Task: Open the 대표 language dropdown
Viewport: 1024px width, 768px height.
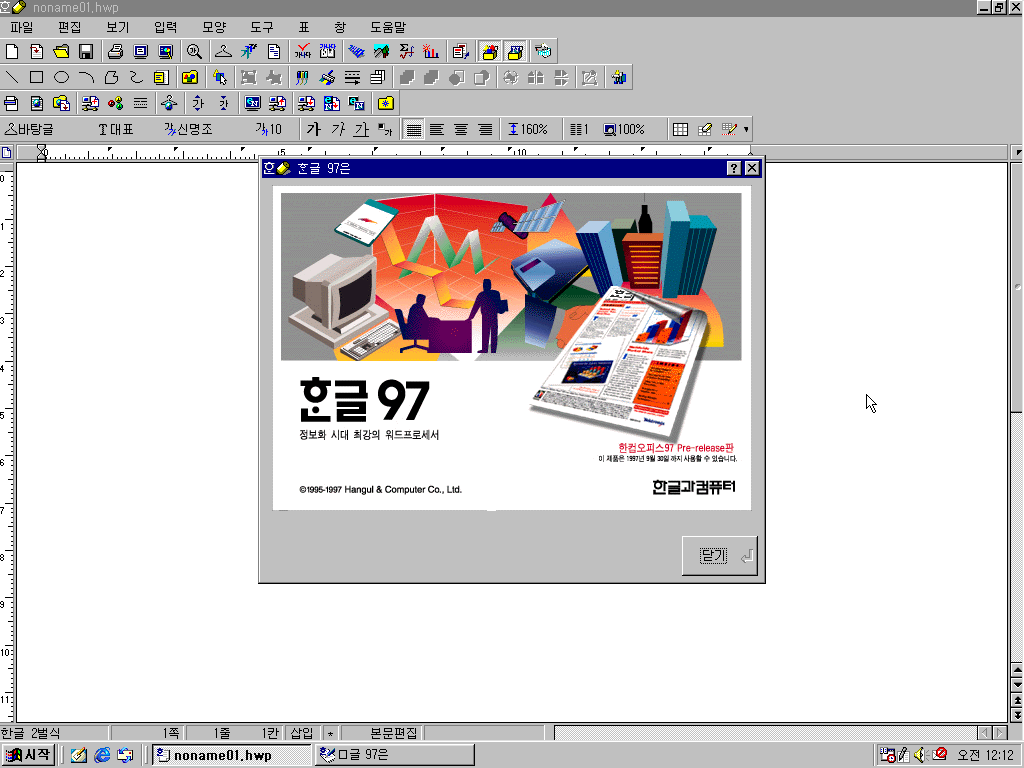Action: tap(116, 129)
